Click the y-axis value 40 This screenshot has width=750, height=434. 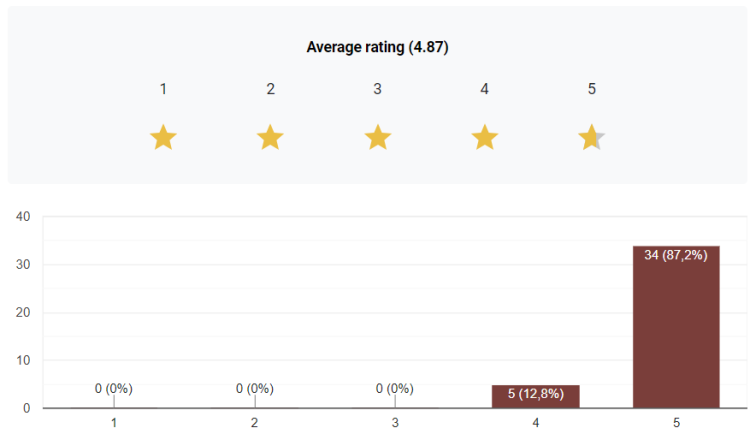(x=23, y=217)
